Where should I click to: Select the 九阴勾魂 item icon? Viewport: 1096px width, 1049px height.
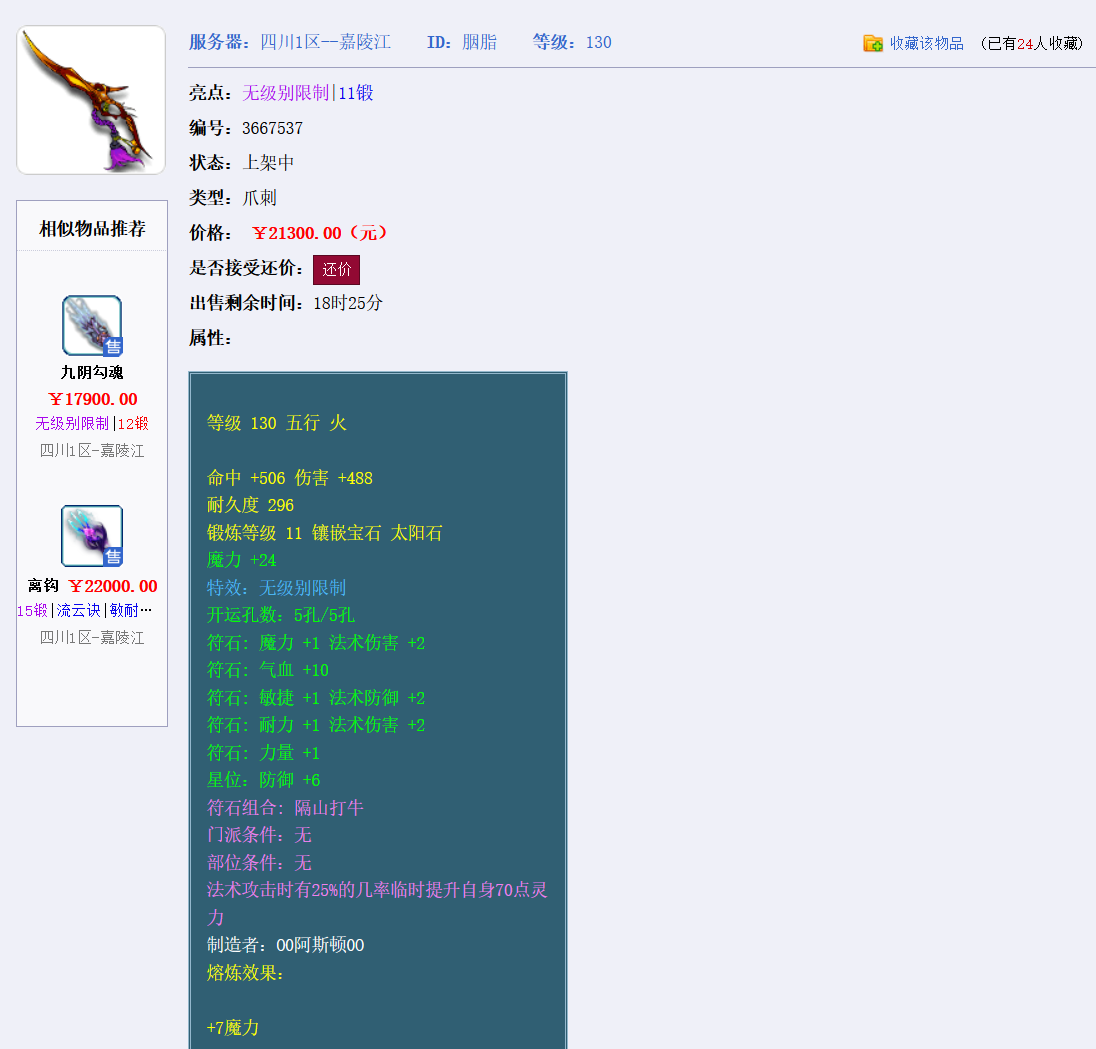pos(91,325)
